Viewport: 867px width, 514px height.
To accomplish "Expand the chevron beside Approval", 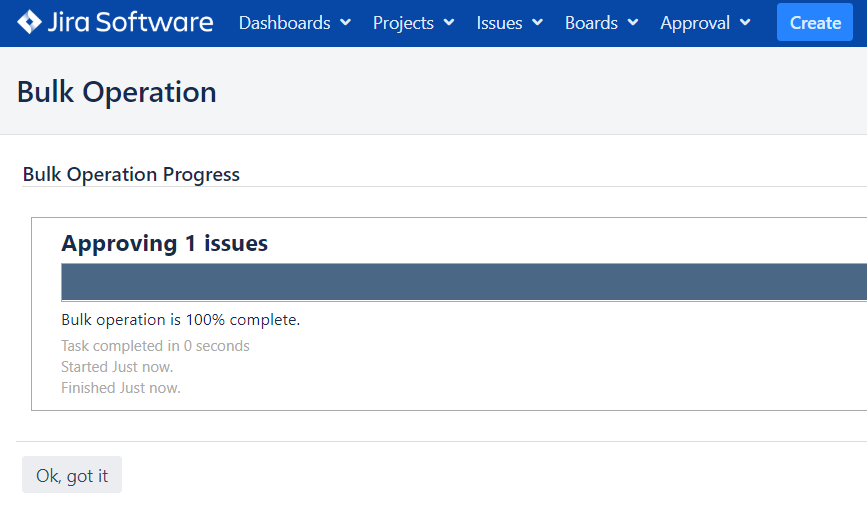I will coord(746,22).
